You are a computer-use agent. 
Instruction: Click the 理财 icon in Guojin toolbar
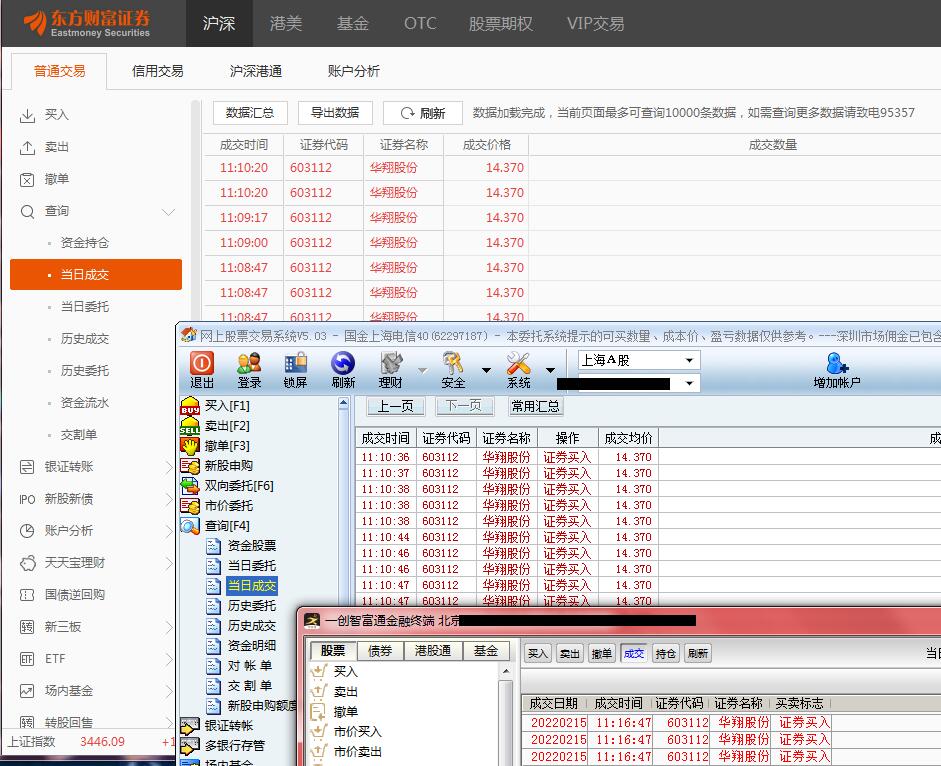point(391,363)
